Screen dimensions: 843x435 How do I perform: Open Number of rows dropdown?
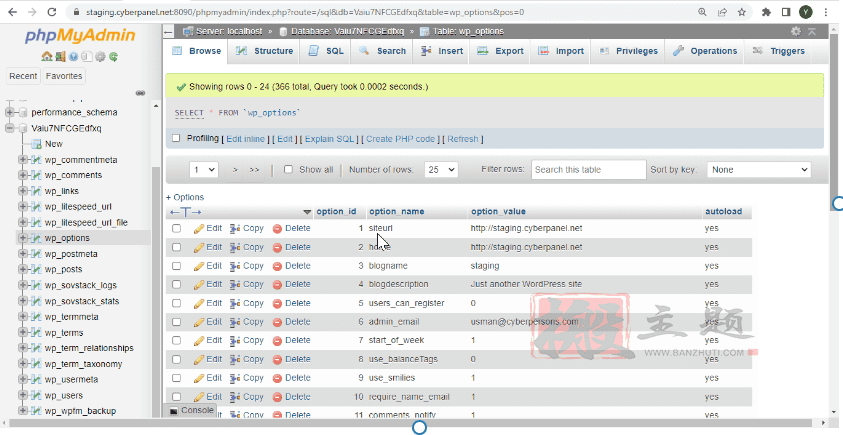[441, 170]
